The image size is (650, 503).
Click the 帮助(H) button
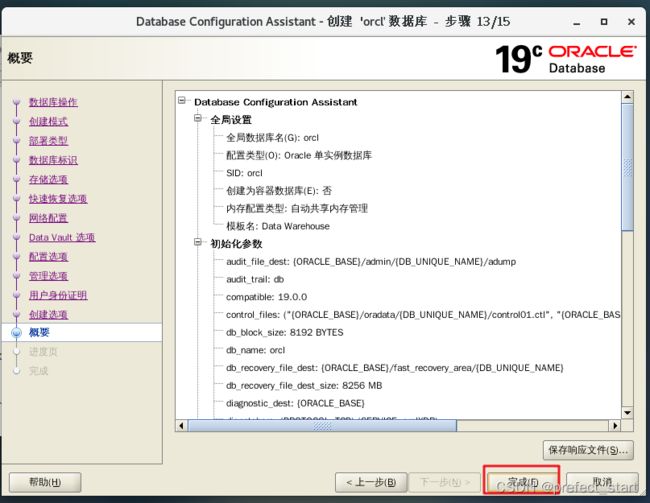[45, 482]
